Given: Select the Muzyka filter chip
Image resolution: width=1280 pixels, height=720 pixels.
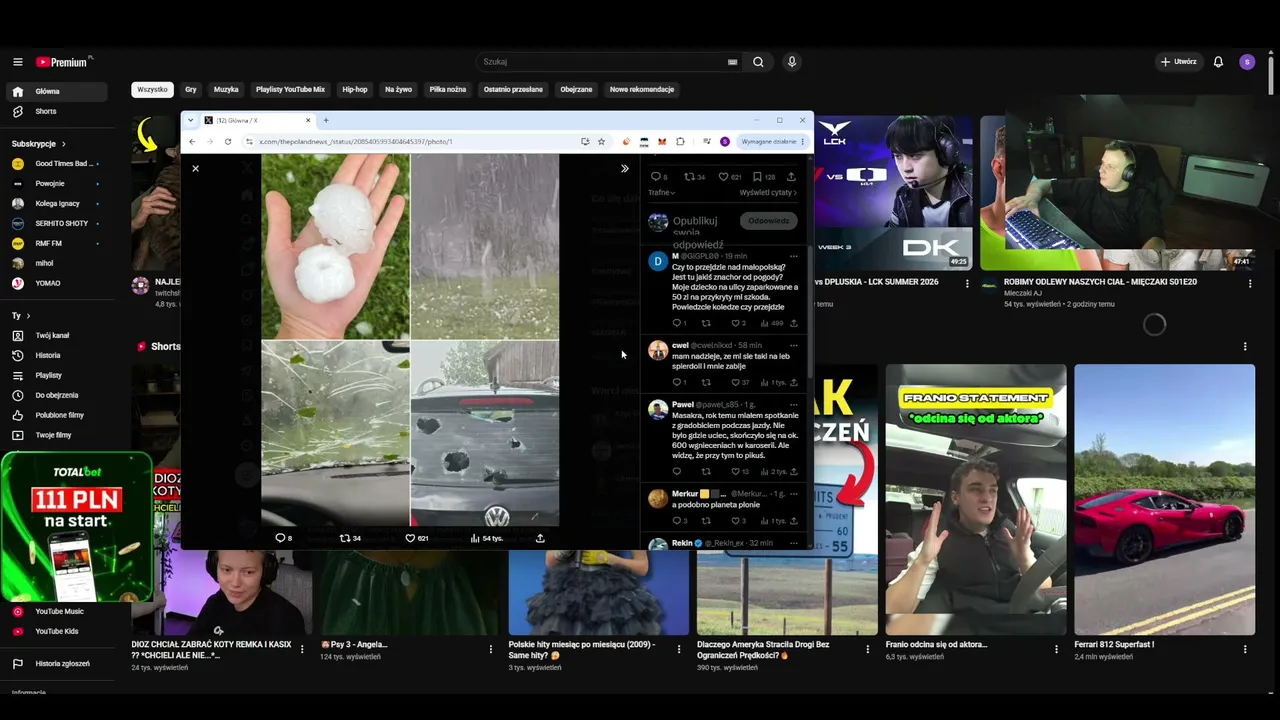Looking at the screenshot, I should pyautogui.click(x=226, y=90).
